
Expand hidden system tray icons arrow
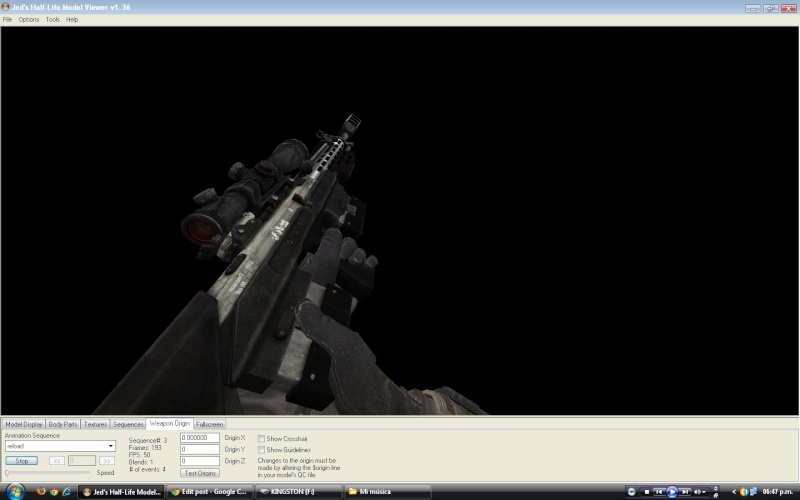pyautogui.click(x=734, y=492)
